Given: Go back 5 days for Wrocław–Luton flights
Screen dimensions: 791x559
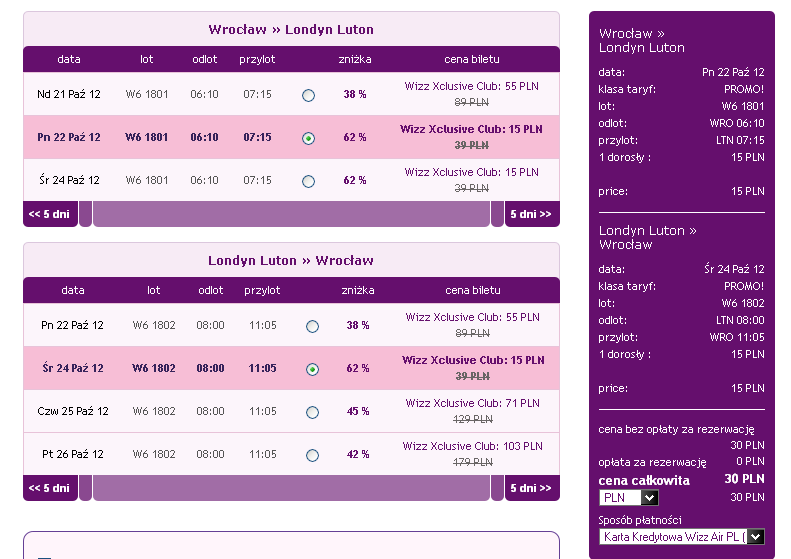Looking at the screenshot, I should pos(50,214).
